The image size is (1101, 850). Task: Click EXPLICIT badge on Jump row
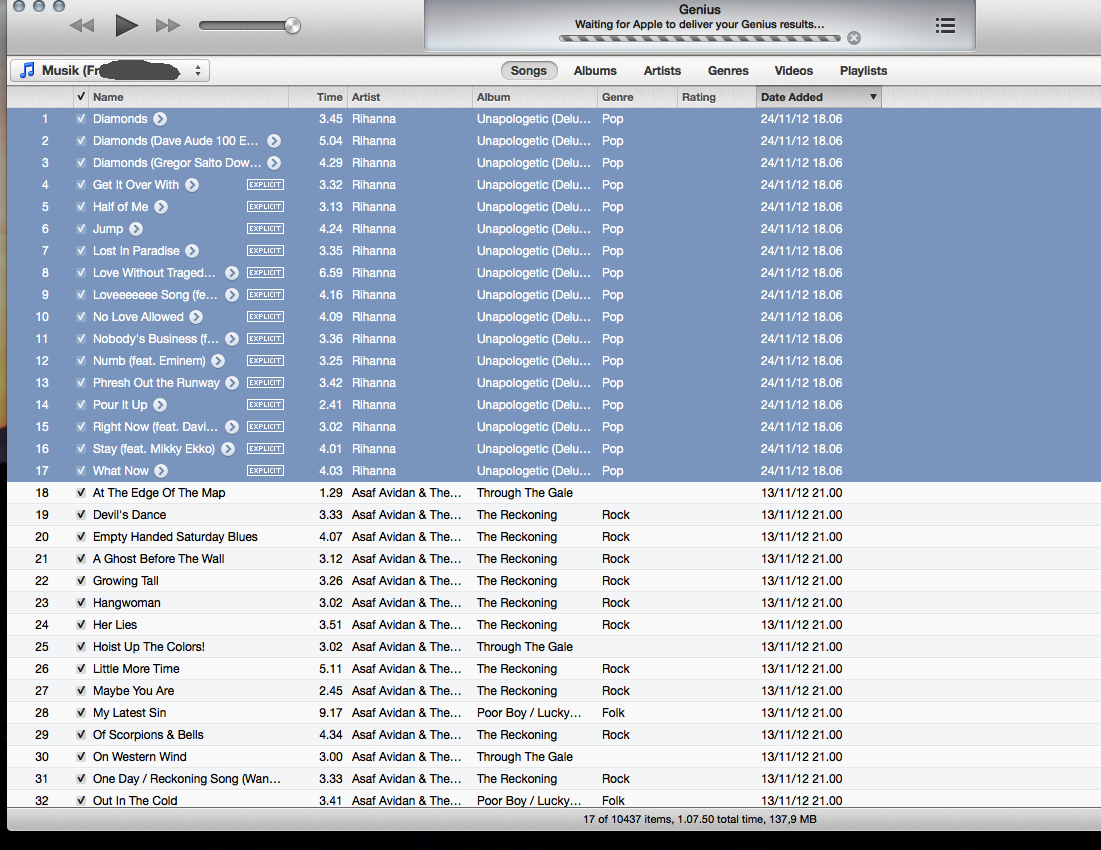pyautogui.click(x=265, y=229)
